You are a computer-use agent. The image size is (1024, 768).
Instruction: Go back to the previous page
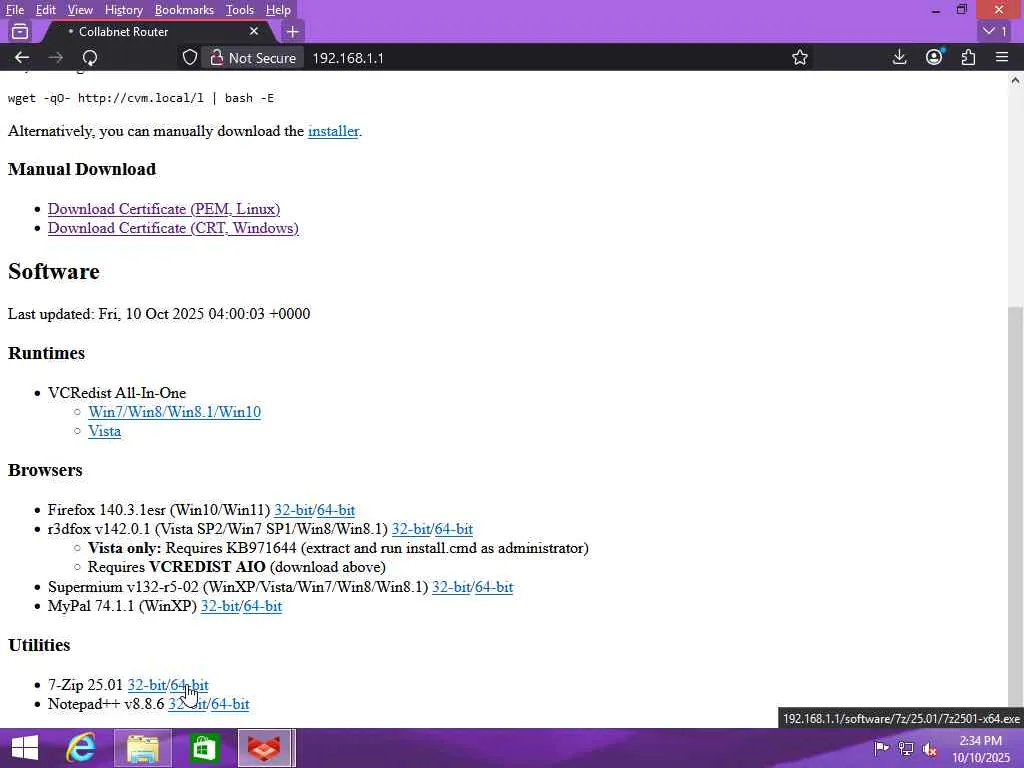22,57
